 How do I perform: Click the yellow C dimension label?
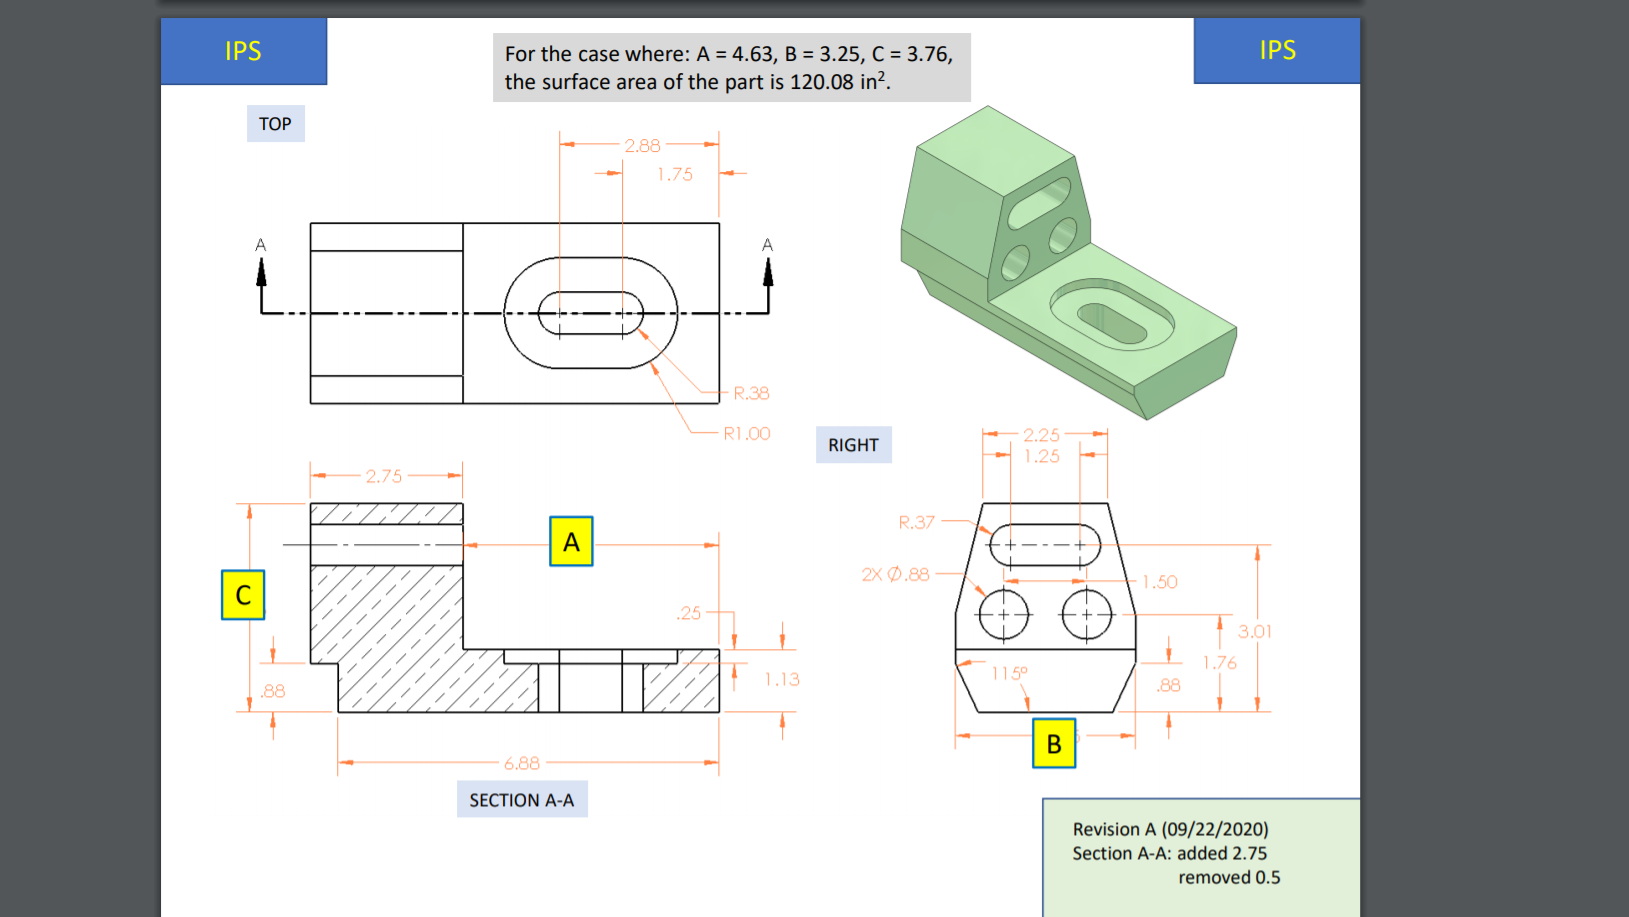[x=243, y=595]
